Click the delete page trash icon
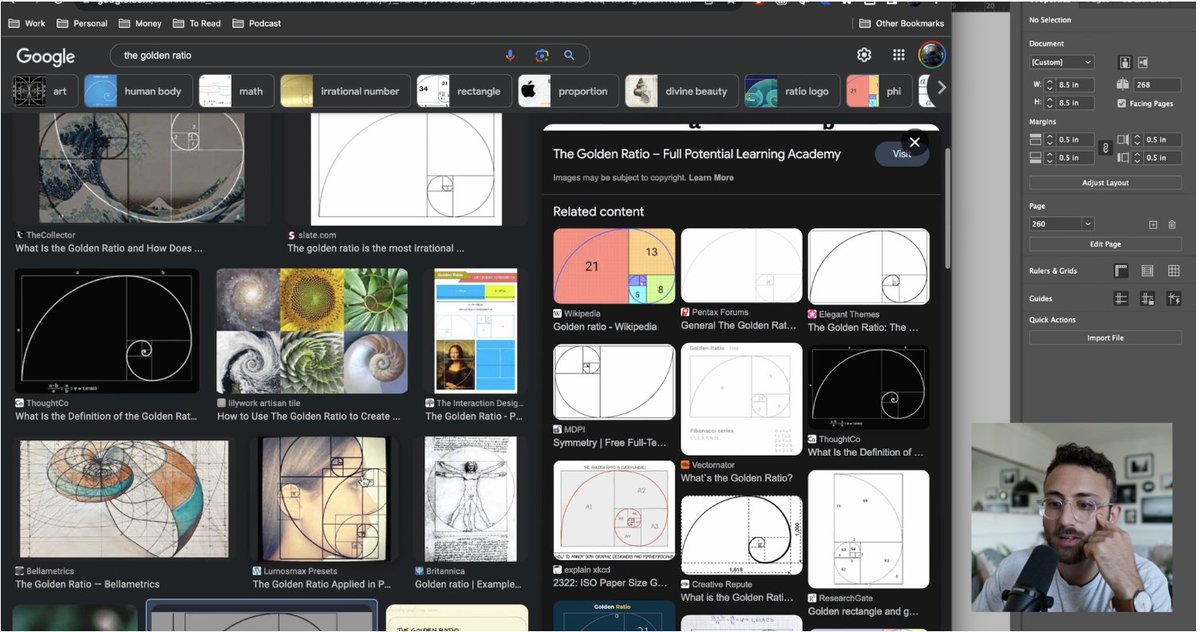This screenshot has width=1200, height=632. click(x=1172, y=225)
